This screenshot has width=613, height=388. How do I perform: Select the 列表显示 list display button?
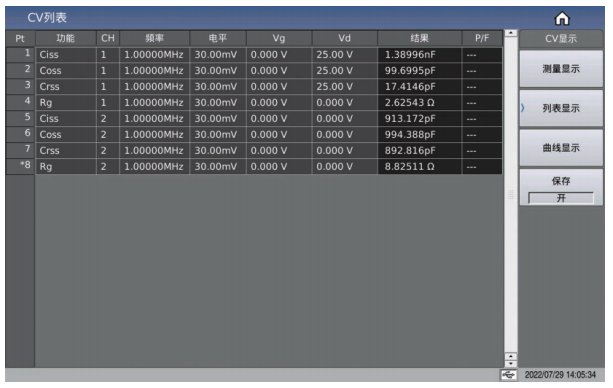click(x=561, y=108)
